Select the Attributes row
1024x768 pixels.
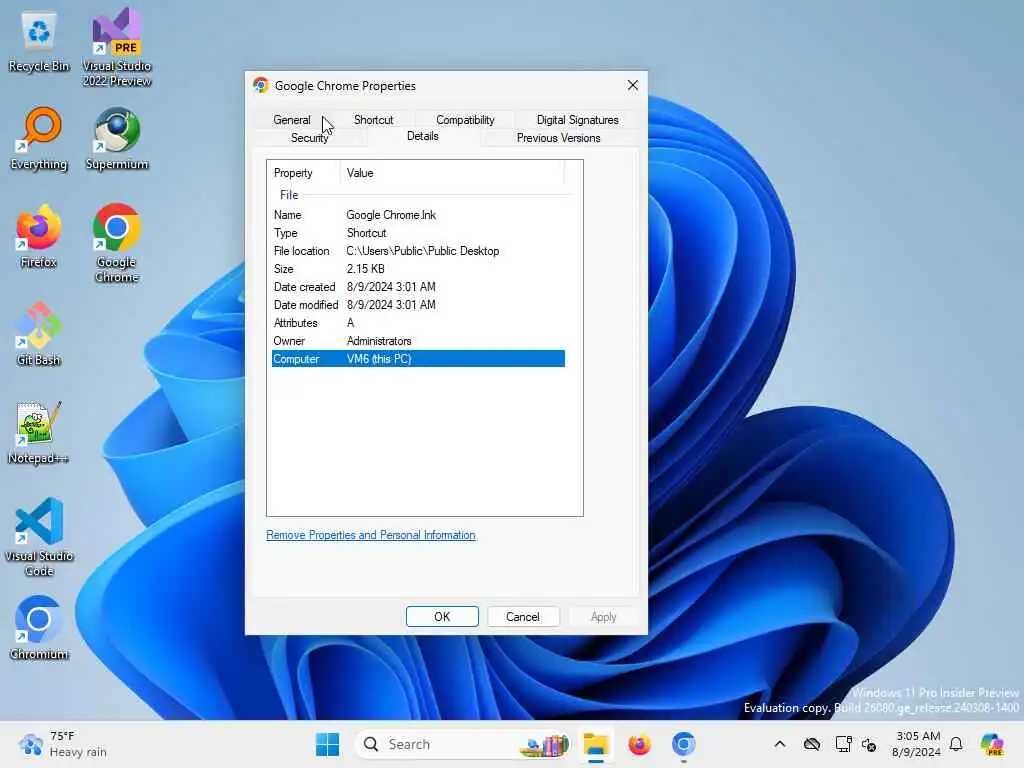coord(418,323)
